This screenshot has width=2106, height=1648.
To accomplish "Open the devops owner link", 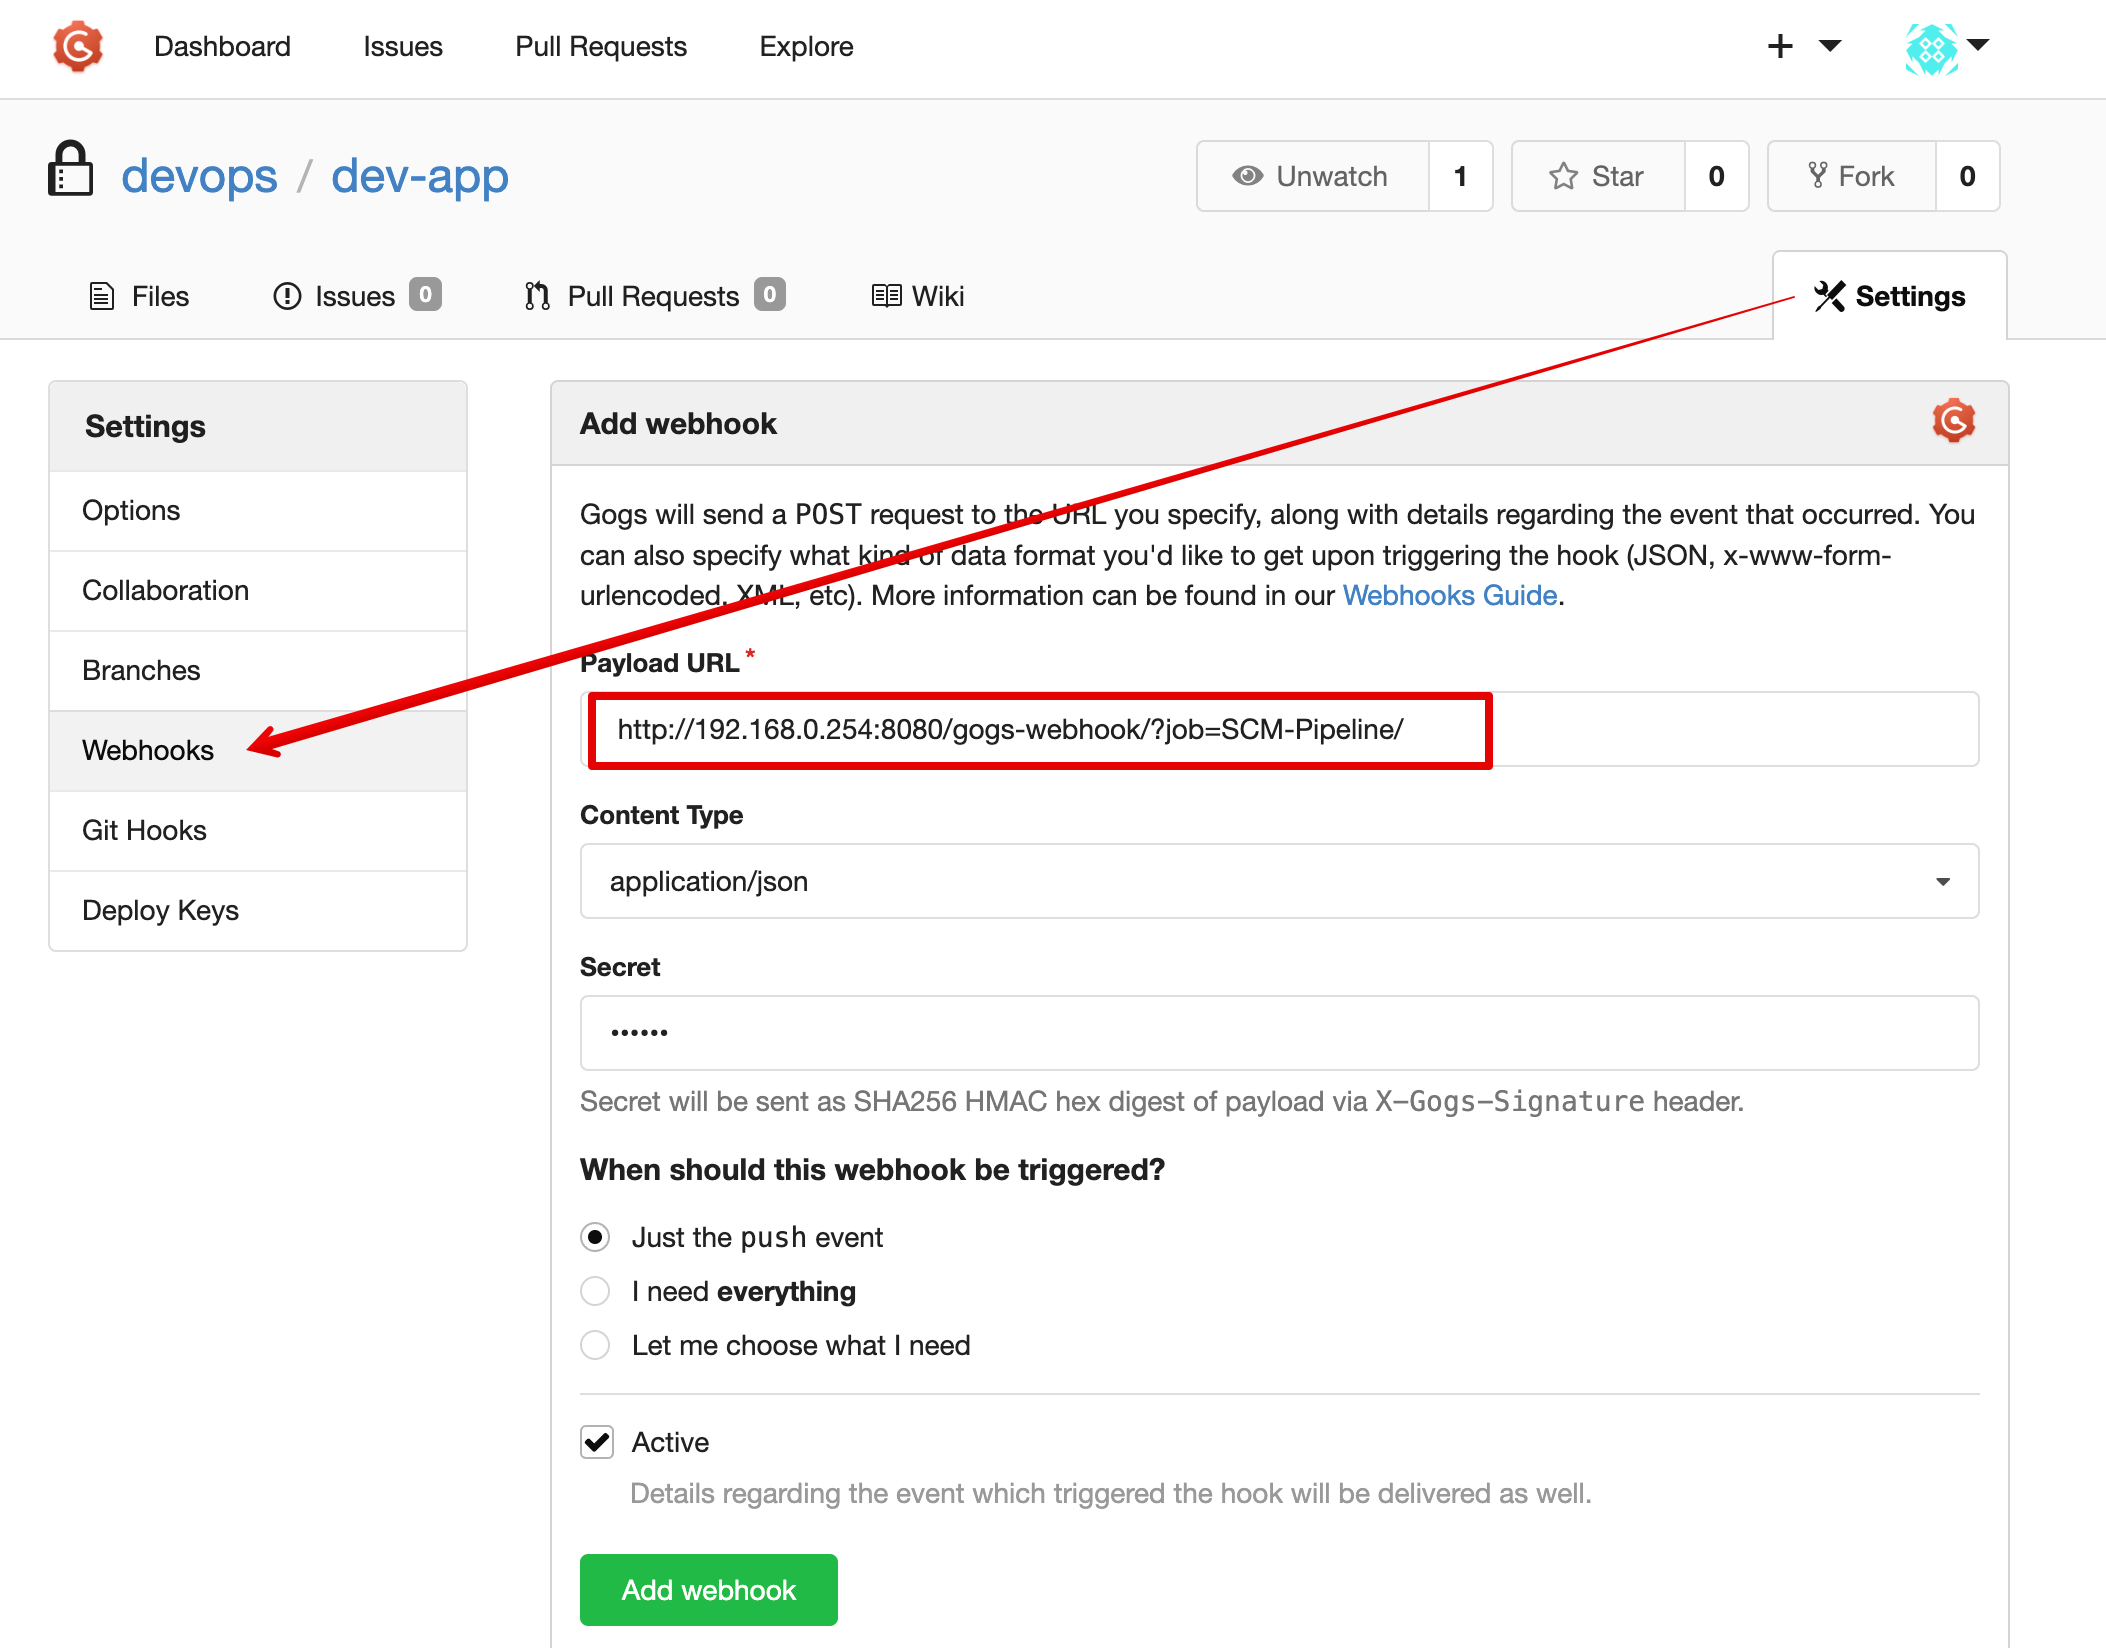I will (199, 176).
